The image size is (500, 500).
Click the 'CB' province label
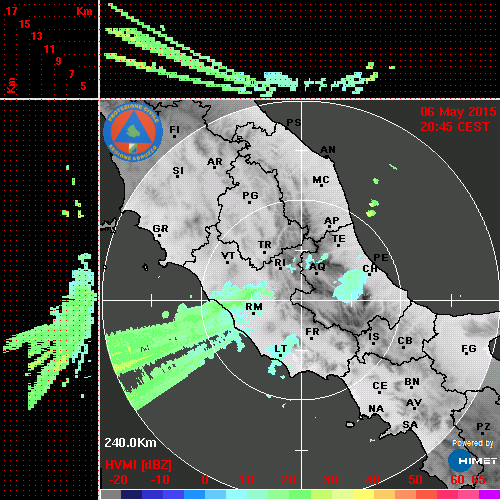point(405,341)
